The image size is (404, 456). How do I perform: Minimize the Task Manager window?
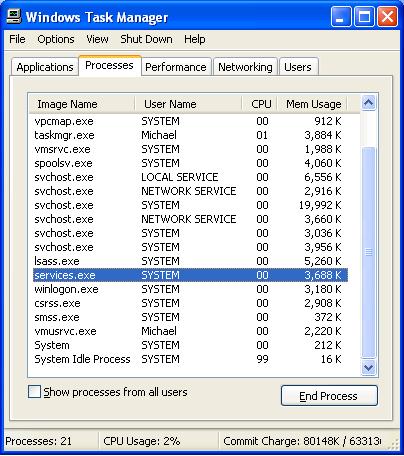coord(341,17)
